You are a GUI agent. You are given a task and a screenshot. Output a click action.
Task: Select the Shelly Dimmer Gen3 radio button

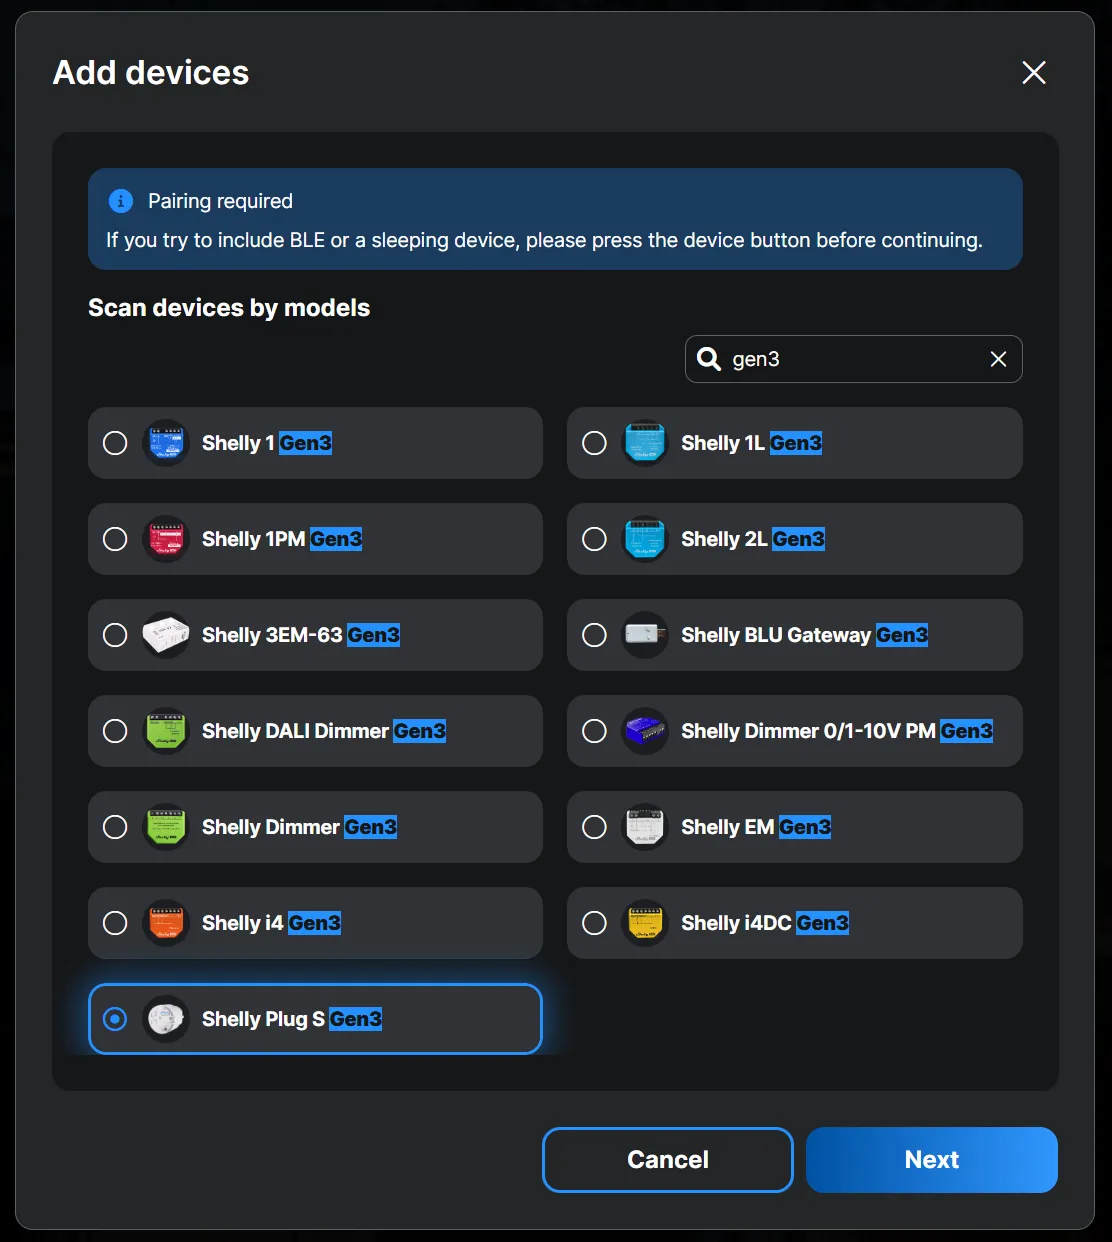point(115,827)
